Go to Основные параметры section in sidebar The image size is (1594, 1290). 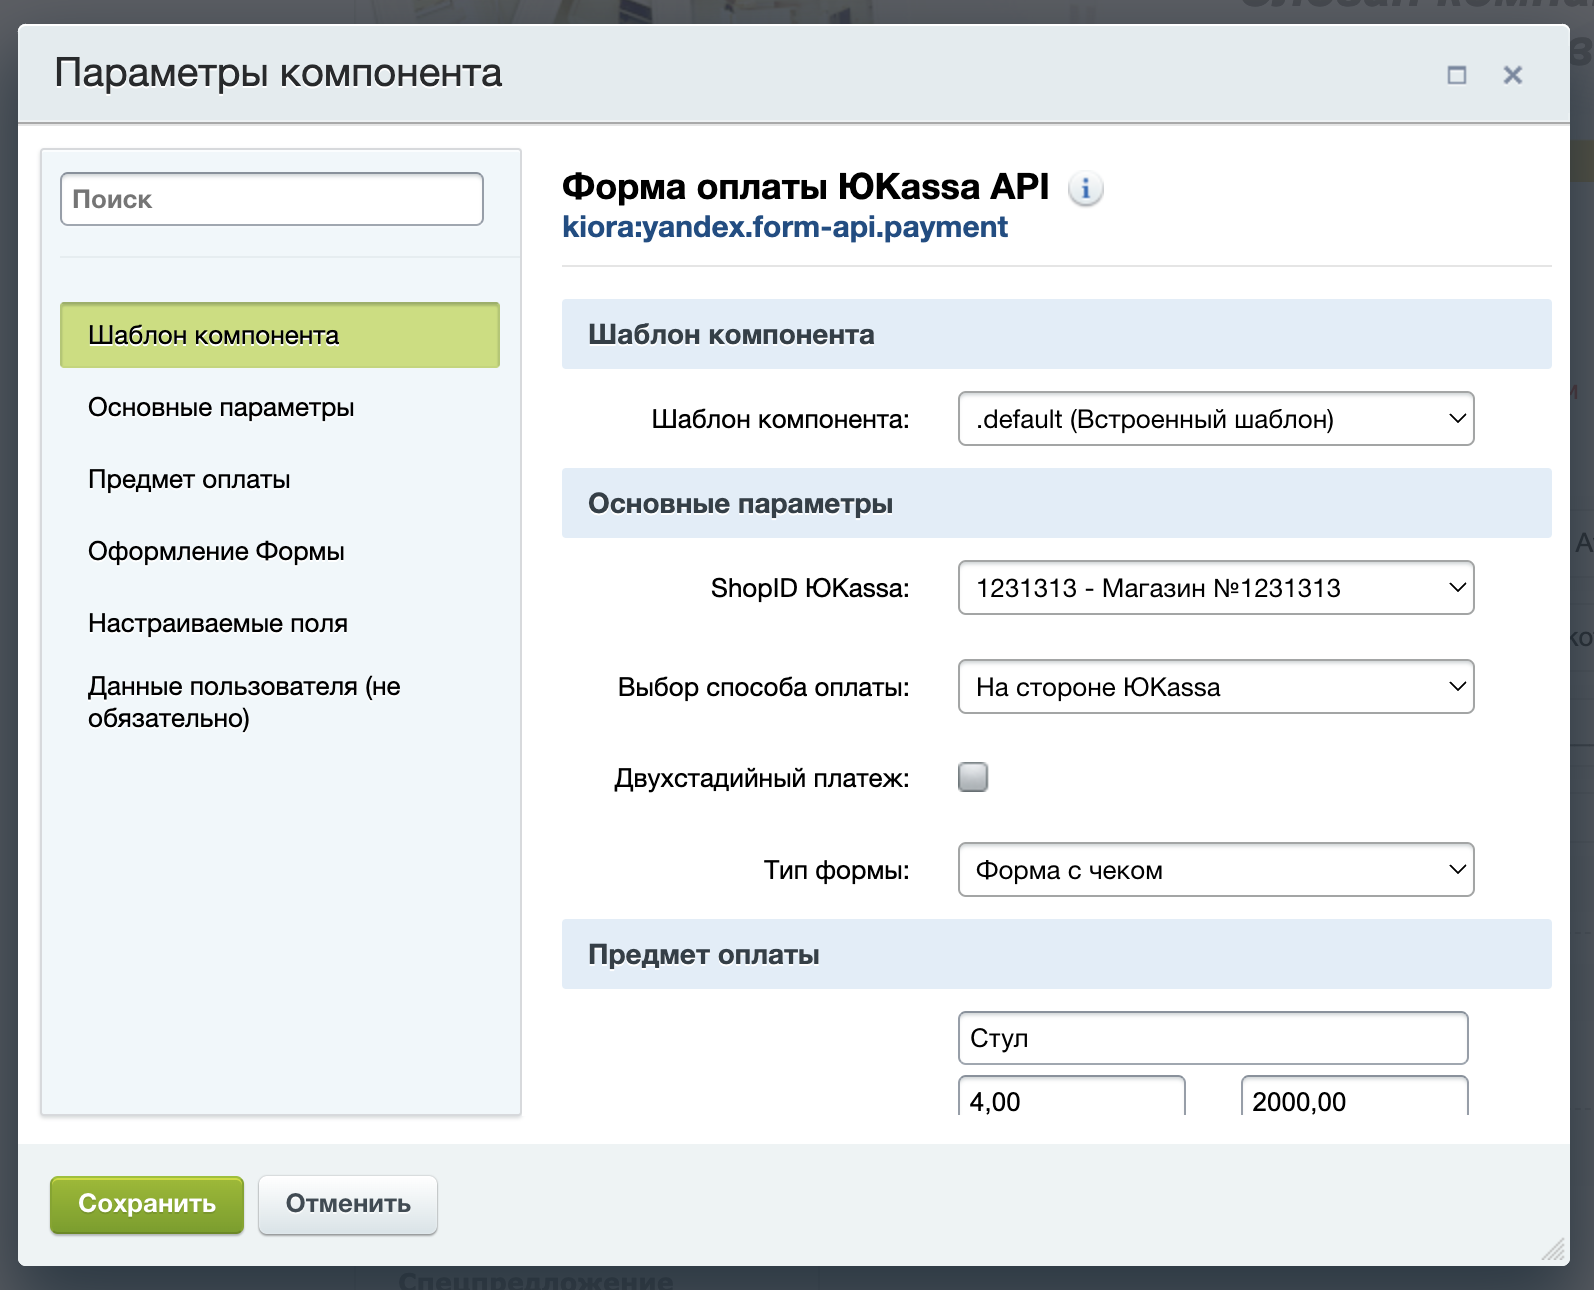coord(221,408)
